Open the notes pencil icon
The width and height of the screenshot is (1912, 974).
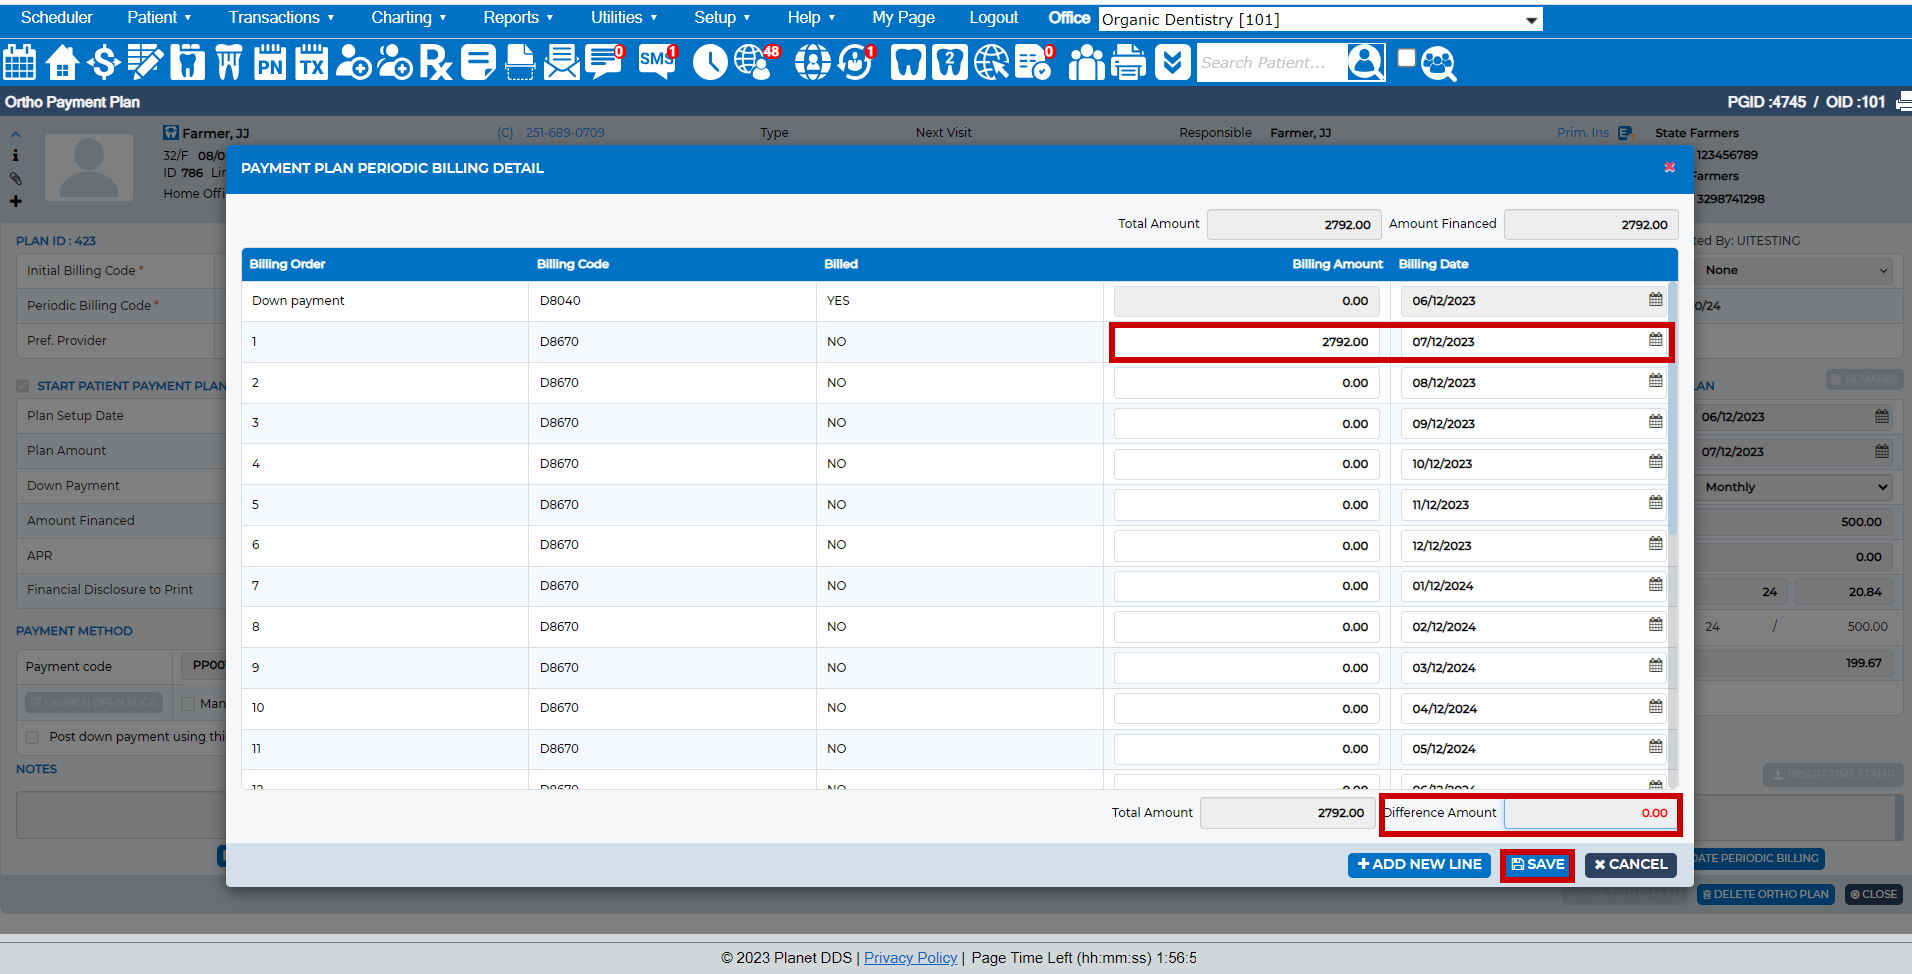(145, 62)
